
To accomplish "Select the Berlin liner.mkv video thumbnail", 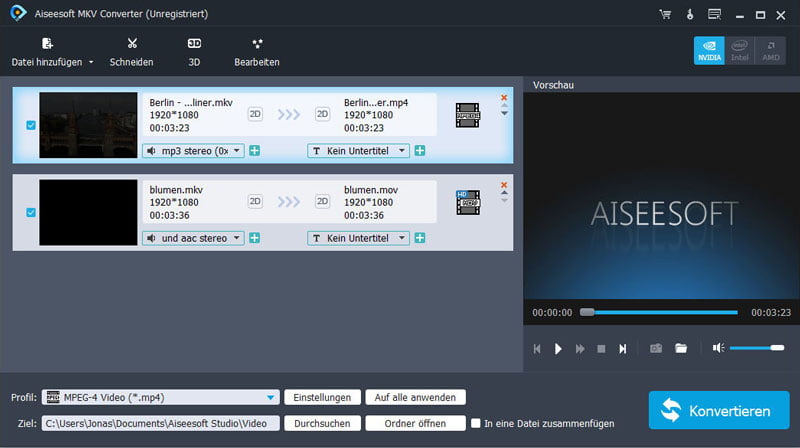I will [88, 125].
